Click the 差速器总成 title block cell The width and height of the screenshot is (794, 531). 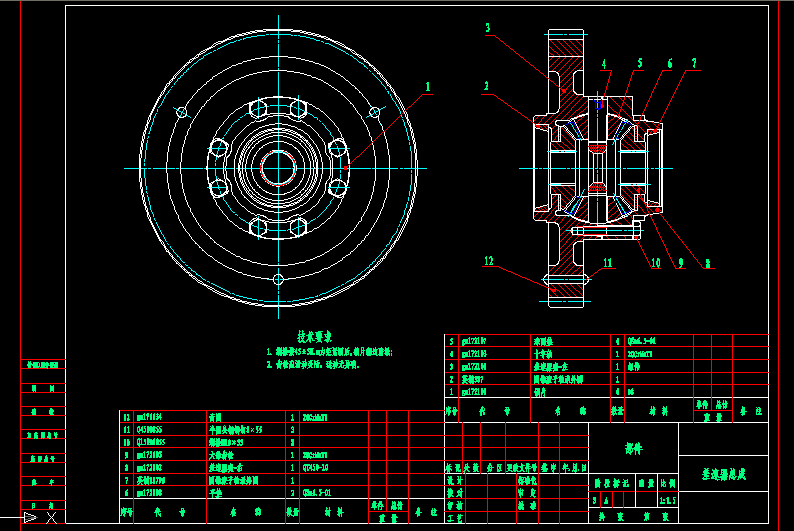coord(724,475)
